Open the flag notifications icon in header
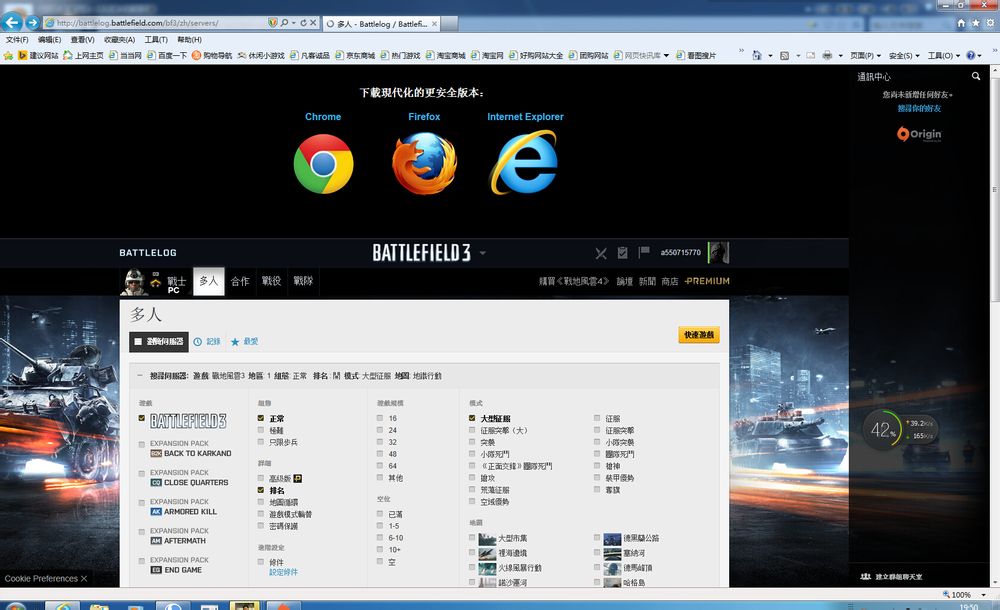The height and width of the screenshot is (610, 1000). (643, 252)
